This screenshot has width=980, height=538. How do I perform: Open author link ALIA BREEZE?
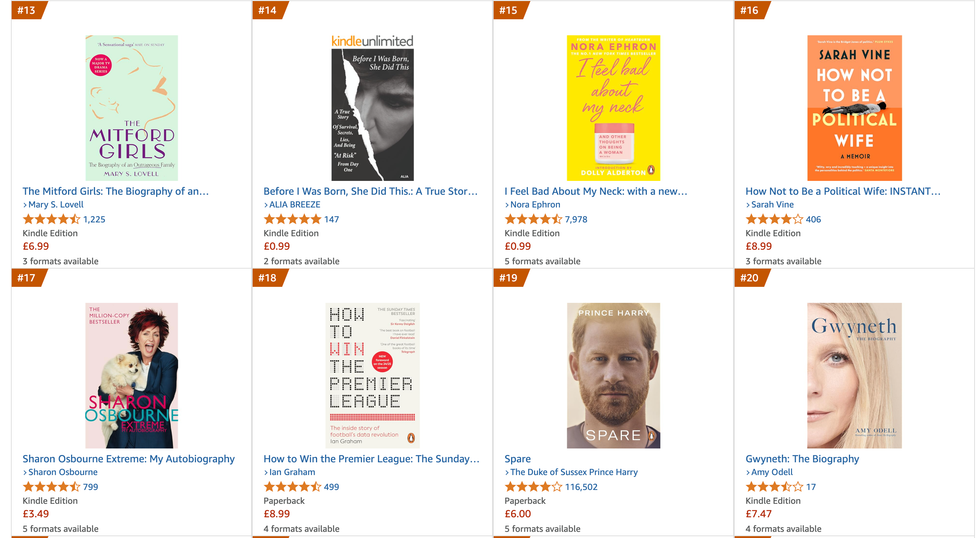[294, 205]
